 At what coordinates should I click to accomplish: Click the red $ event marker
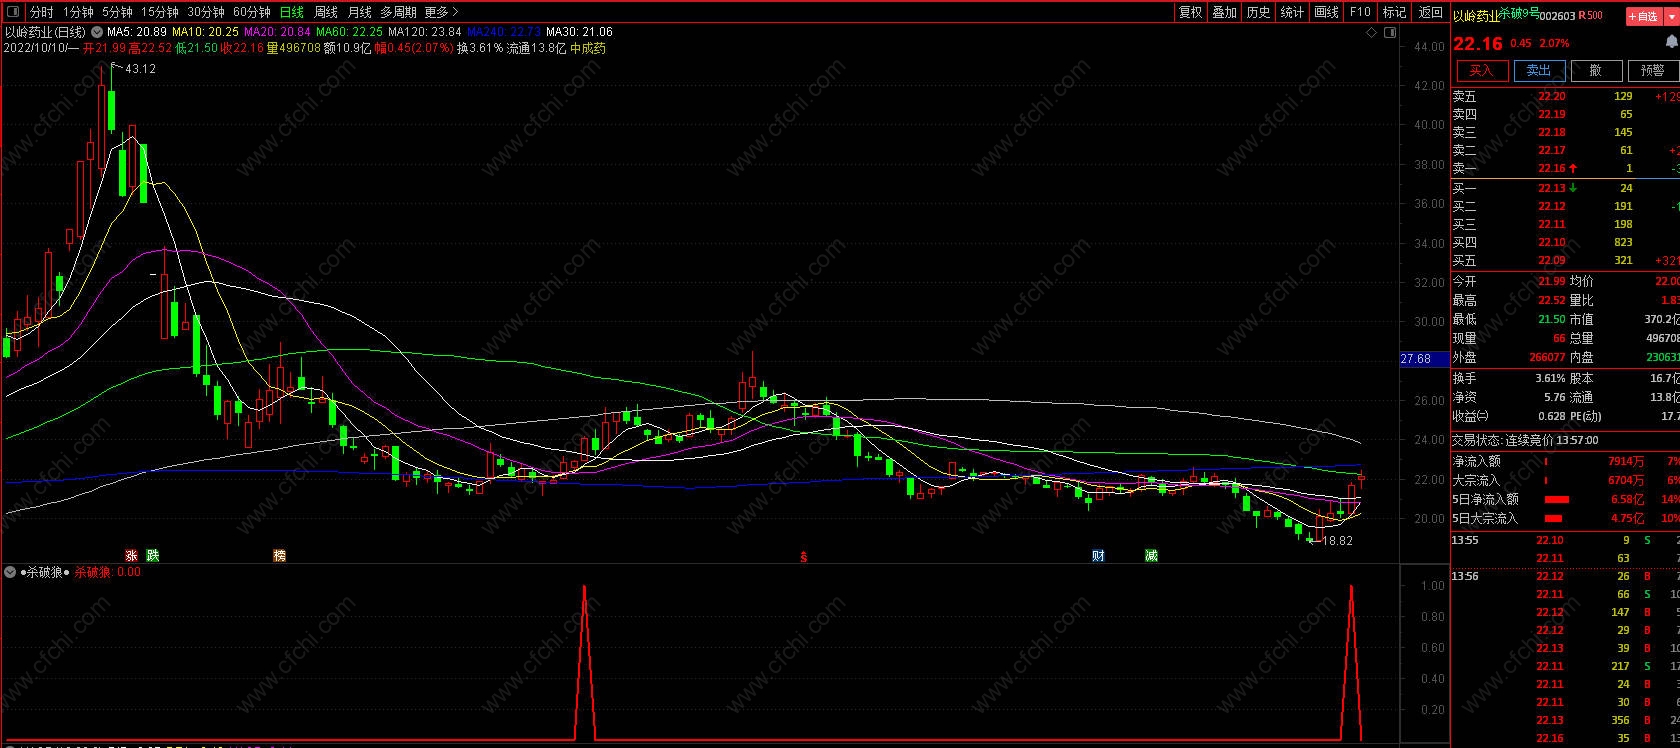803,556
